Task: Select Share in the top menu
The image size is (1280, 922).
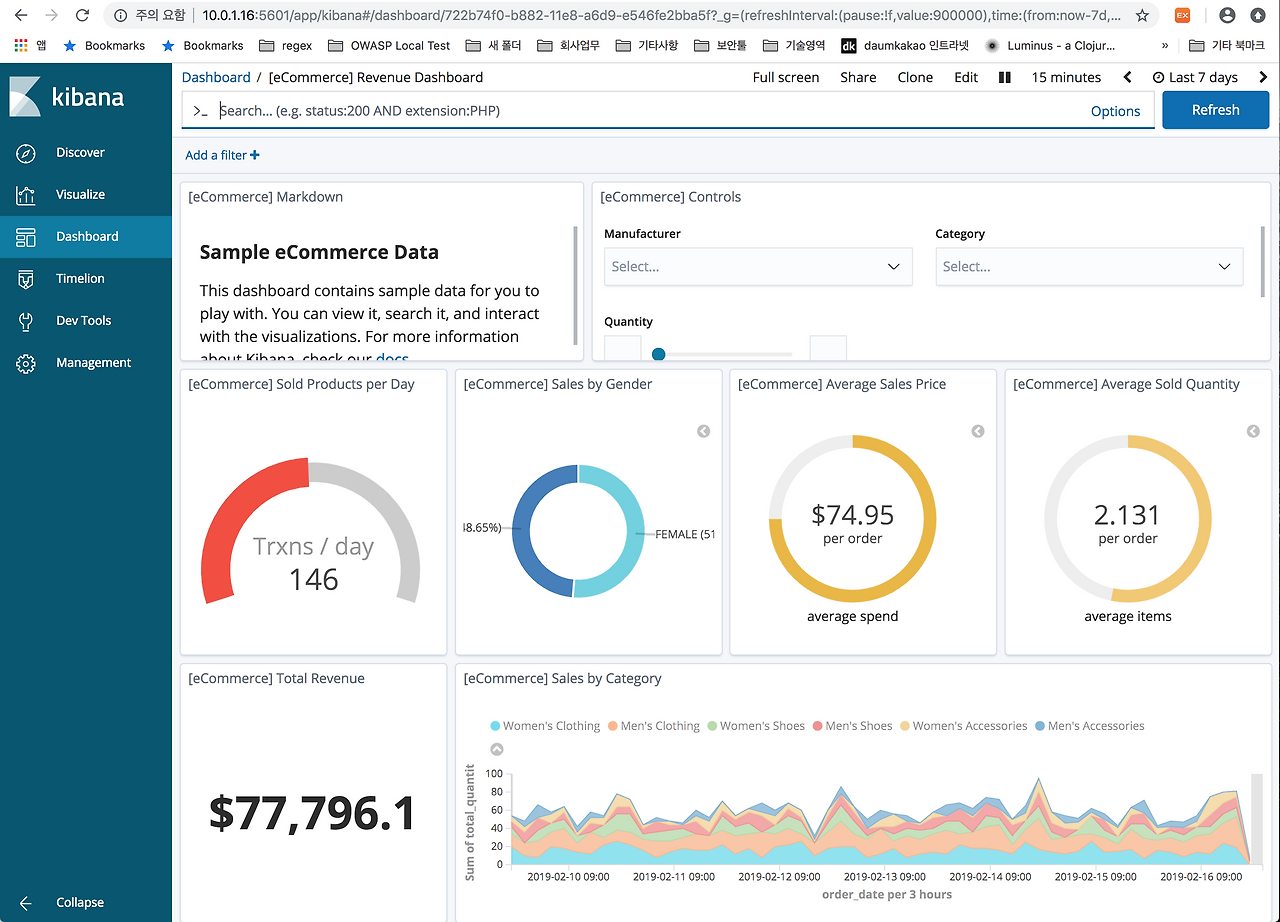Action: [x=857, y=77]
